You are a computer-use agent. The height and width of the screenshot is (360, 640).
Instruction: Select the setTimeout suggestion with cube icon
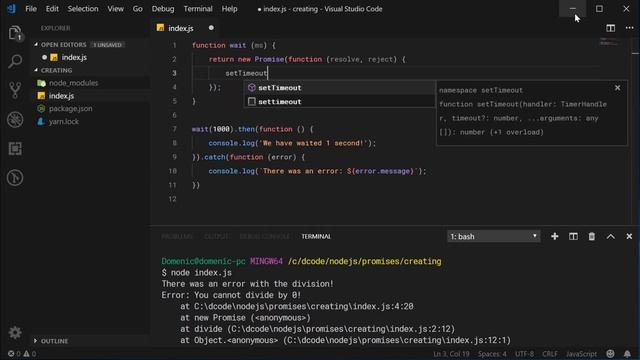339,88
